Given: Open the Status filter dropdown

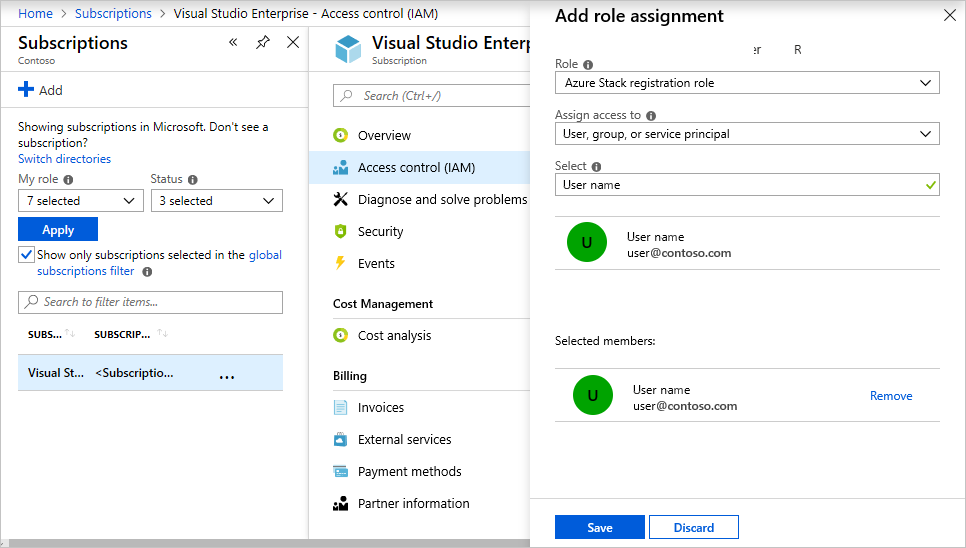Looking at the screenshot, I should [x=216, y=201].
